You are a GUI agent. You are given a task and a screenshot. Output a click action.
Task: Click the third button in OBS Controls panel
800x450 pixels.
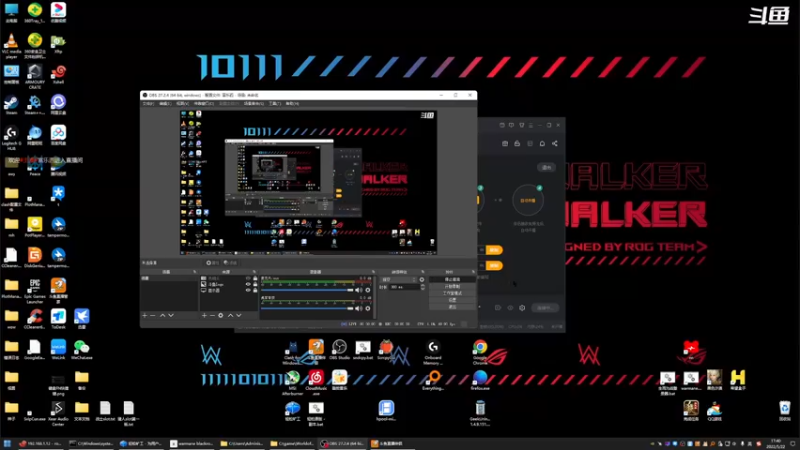(452, 293)
